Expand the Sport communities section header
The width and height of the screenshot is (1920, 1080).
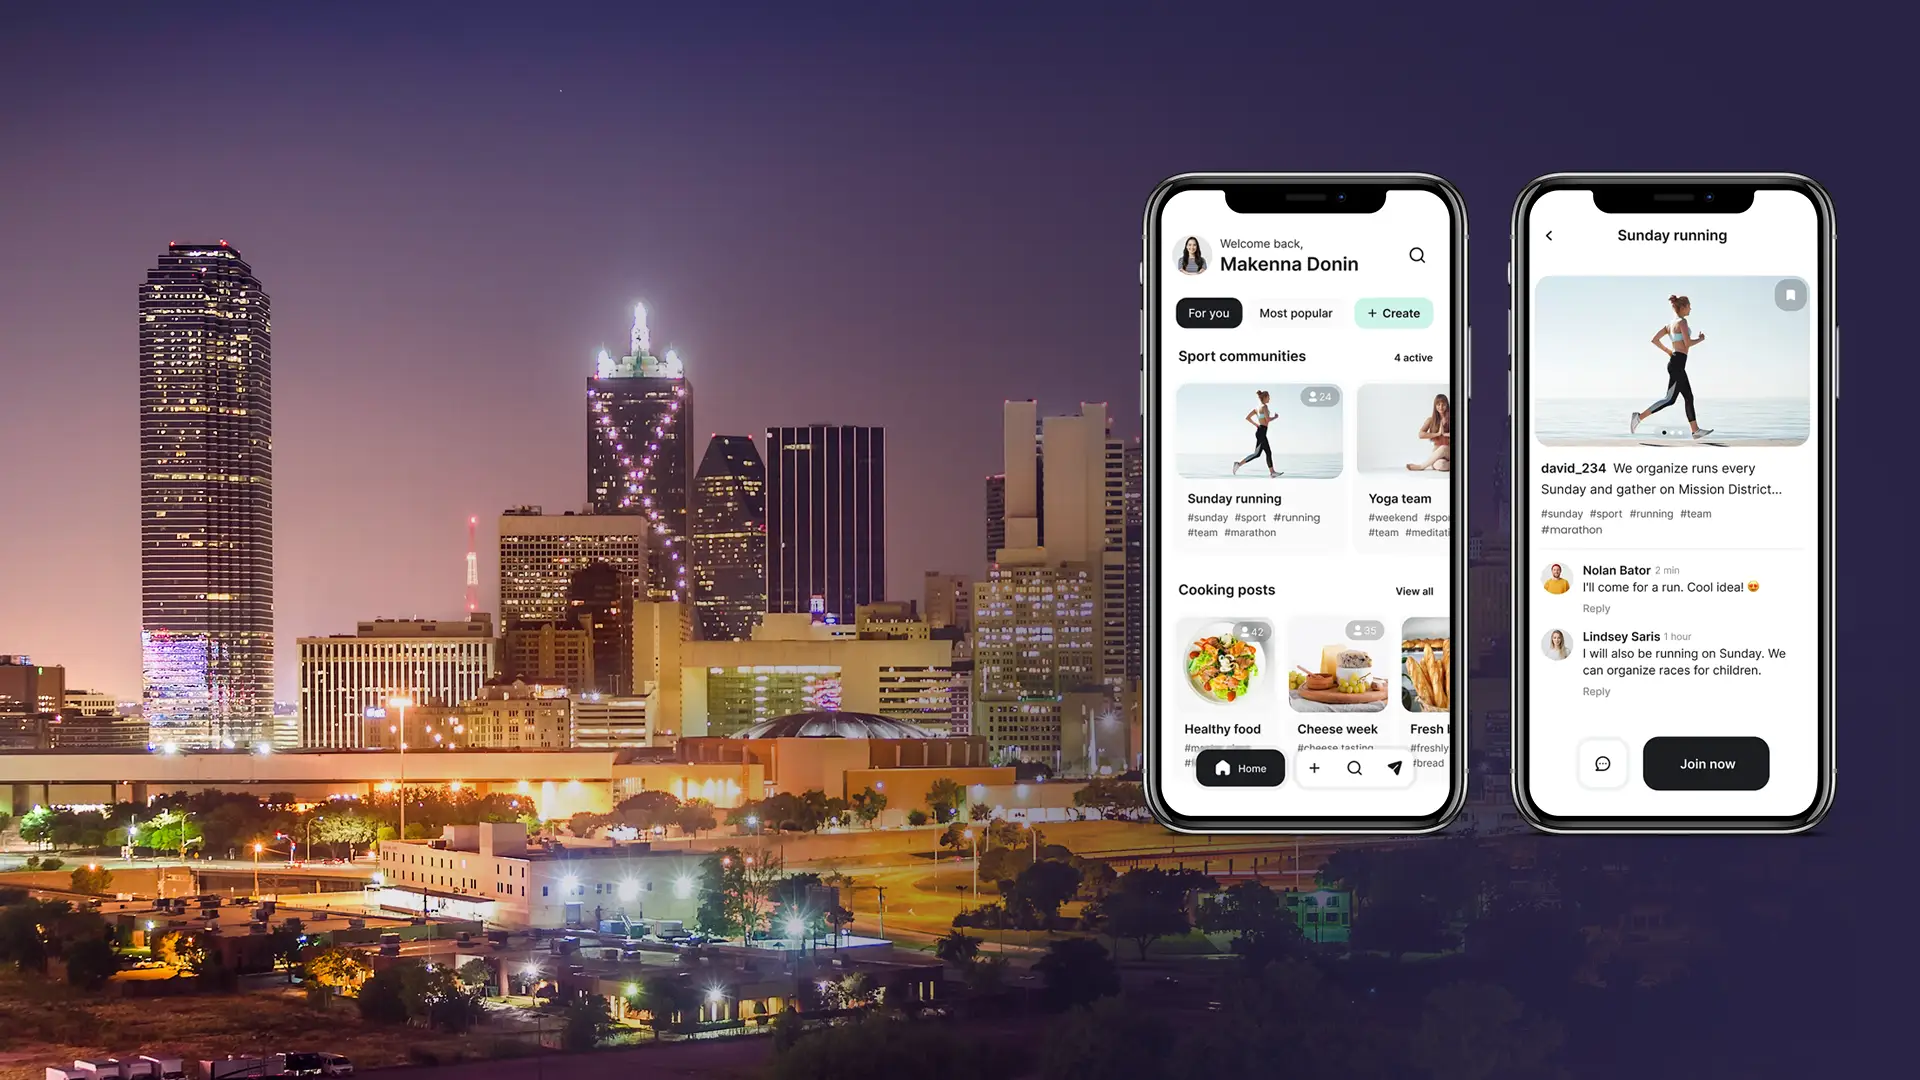1241,356
